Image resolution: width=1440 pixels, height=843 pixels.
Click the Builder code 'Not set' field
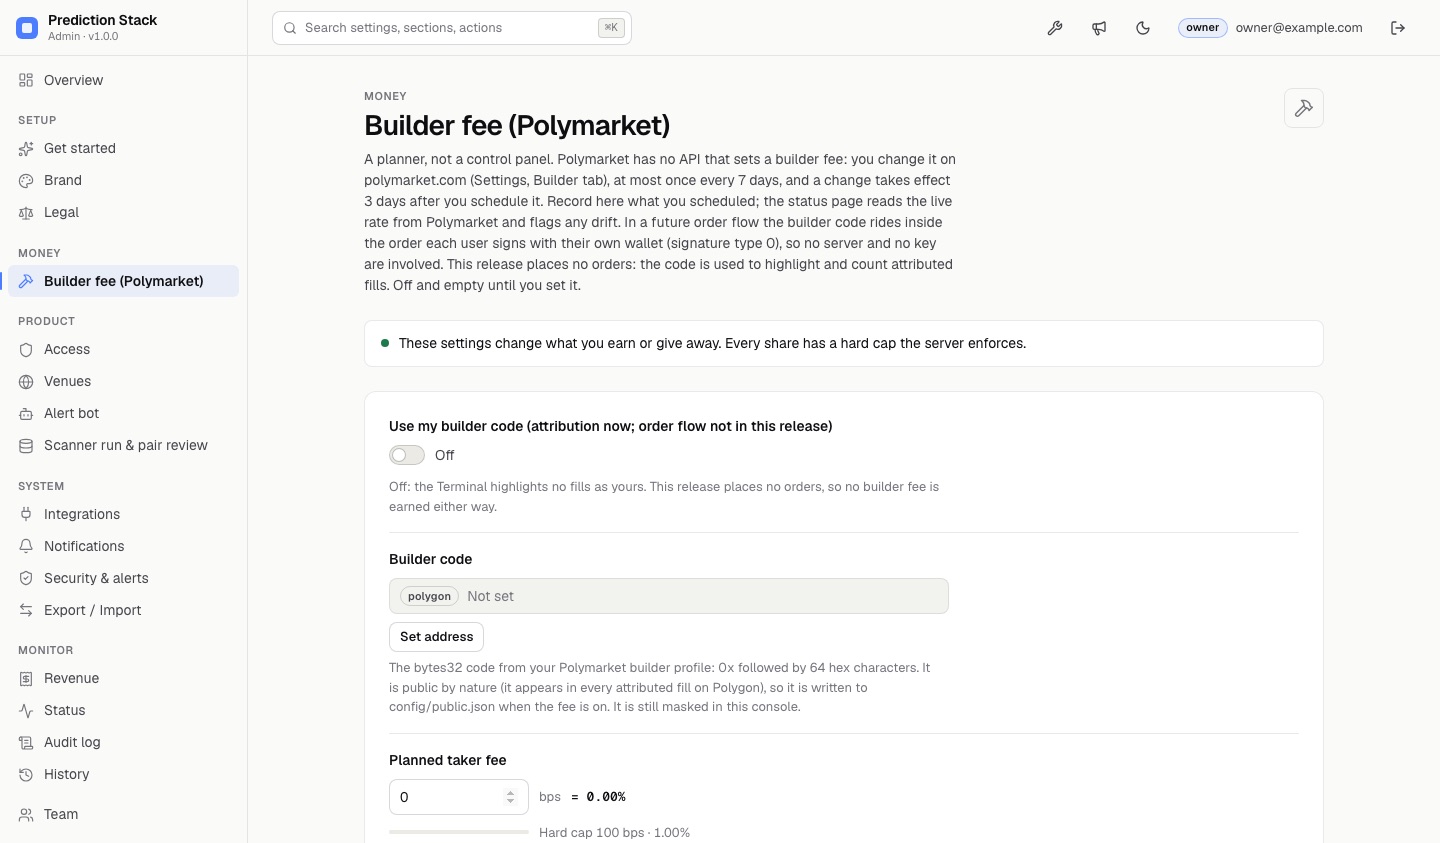[669, 596]
